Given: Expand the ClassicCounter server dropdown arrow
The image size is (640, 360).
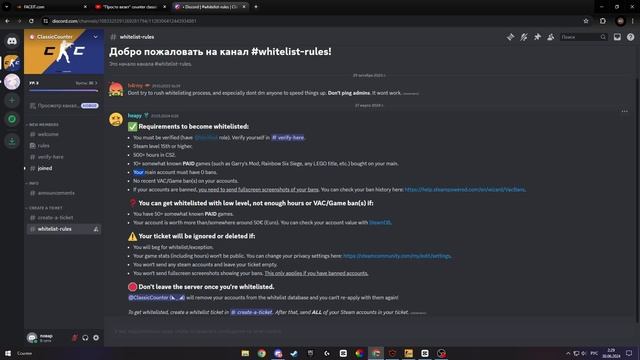Looking at the screenshot, I should pyautogui.click(x=96, y=37).
